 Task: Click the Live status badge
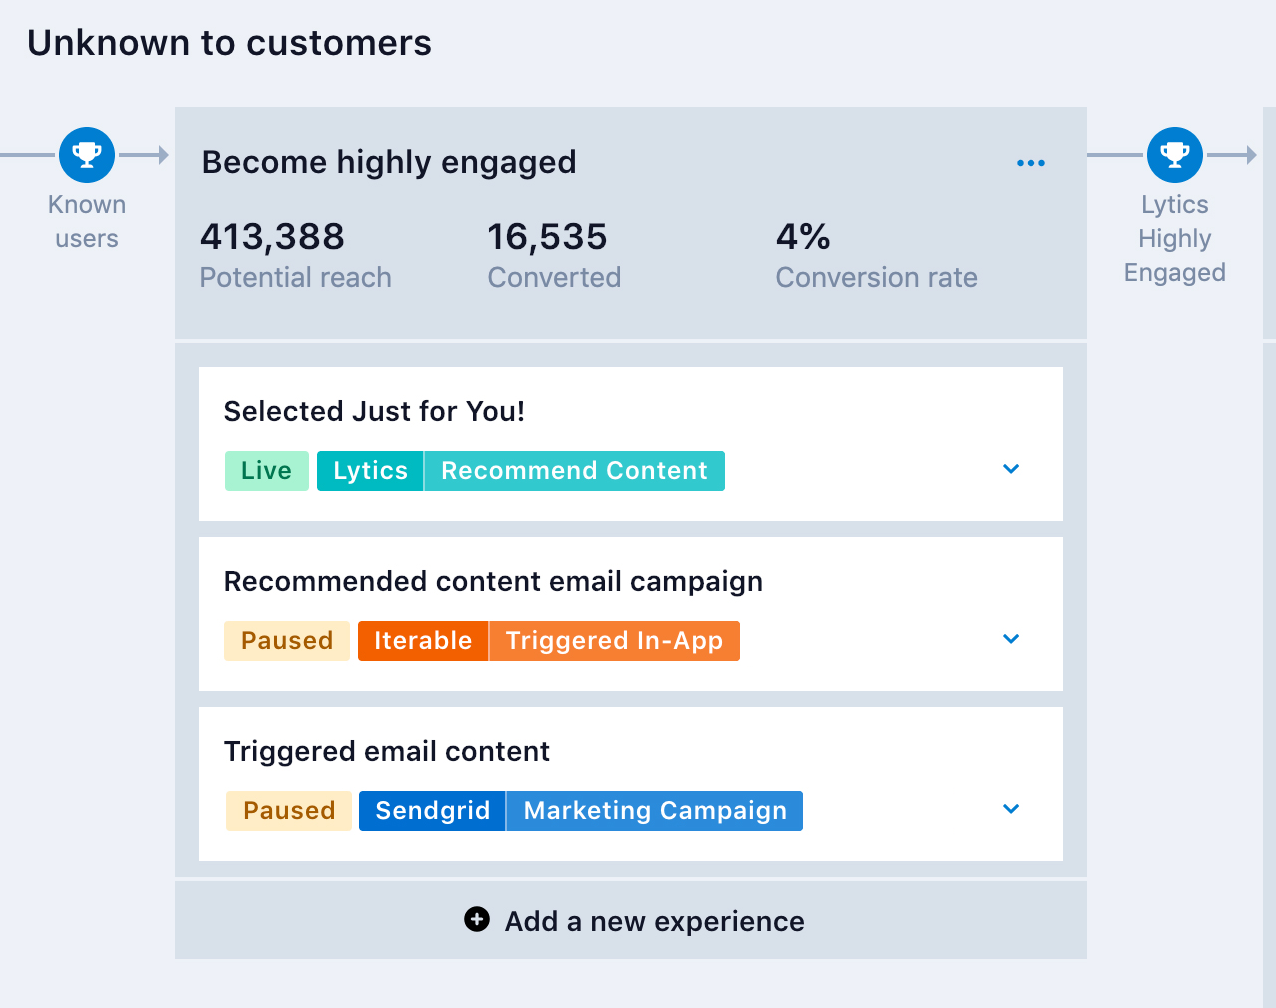(266, 471)
